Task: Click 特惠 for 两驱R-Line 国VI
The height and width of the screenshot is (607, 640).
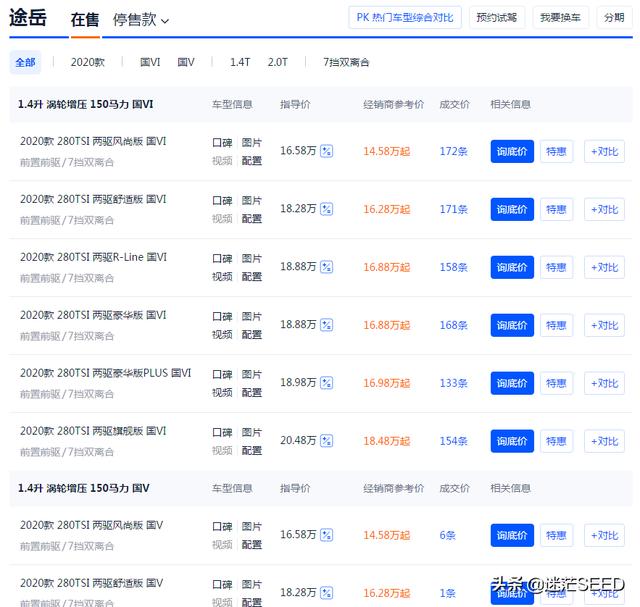Action: [556, 267]
